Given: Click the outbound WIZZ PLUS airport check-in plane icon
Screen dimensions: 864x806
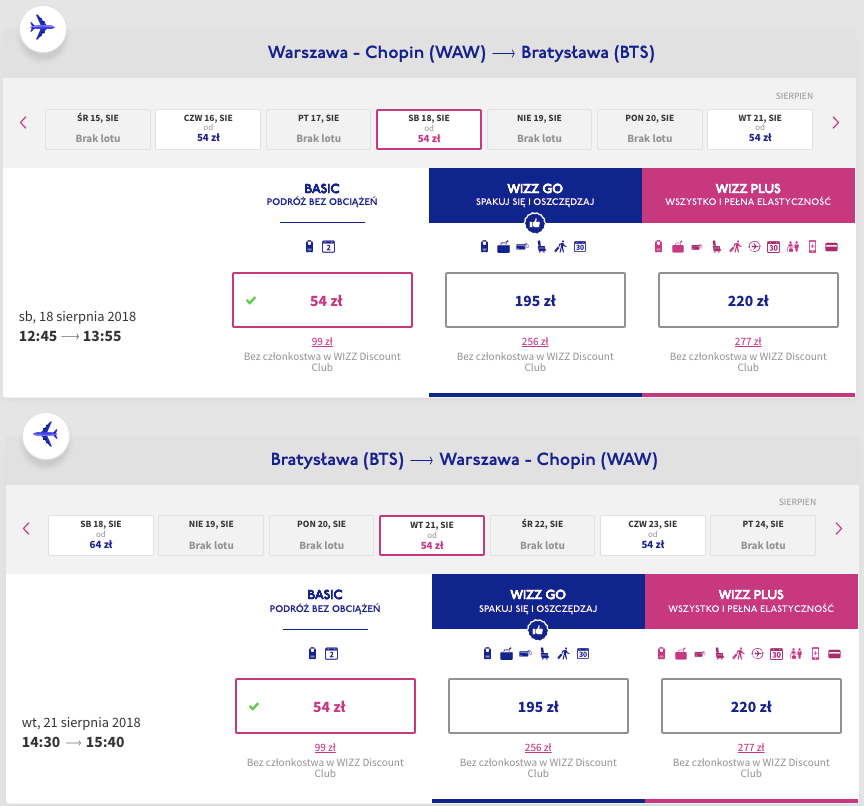Looking at the screenshot, I should (x=754, y=247).
